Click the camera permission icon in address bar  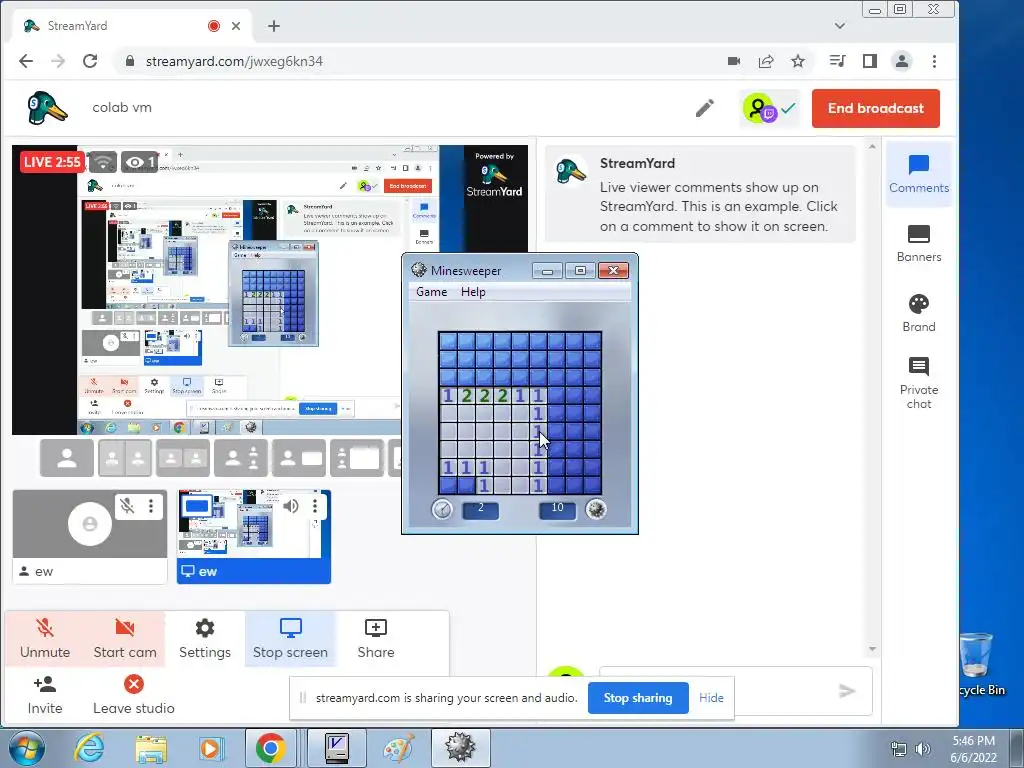(x=734, y=61)
